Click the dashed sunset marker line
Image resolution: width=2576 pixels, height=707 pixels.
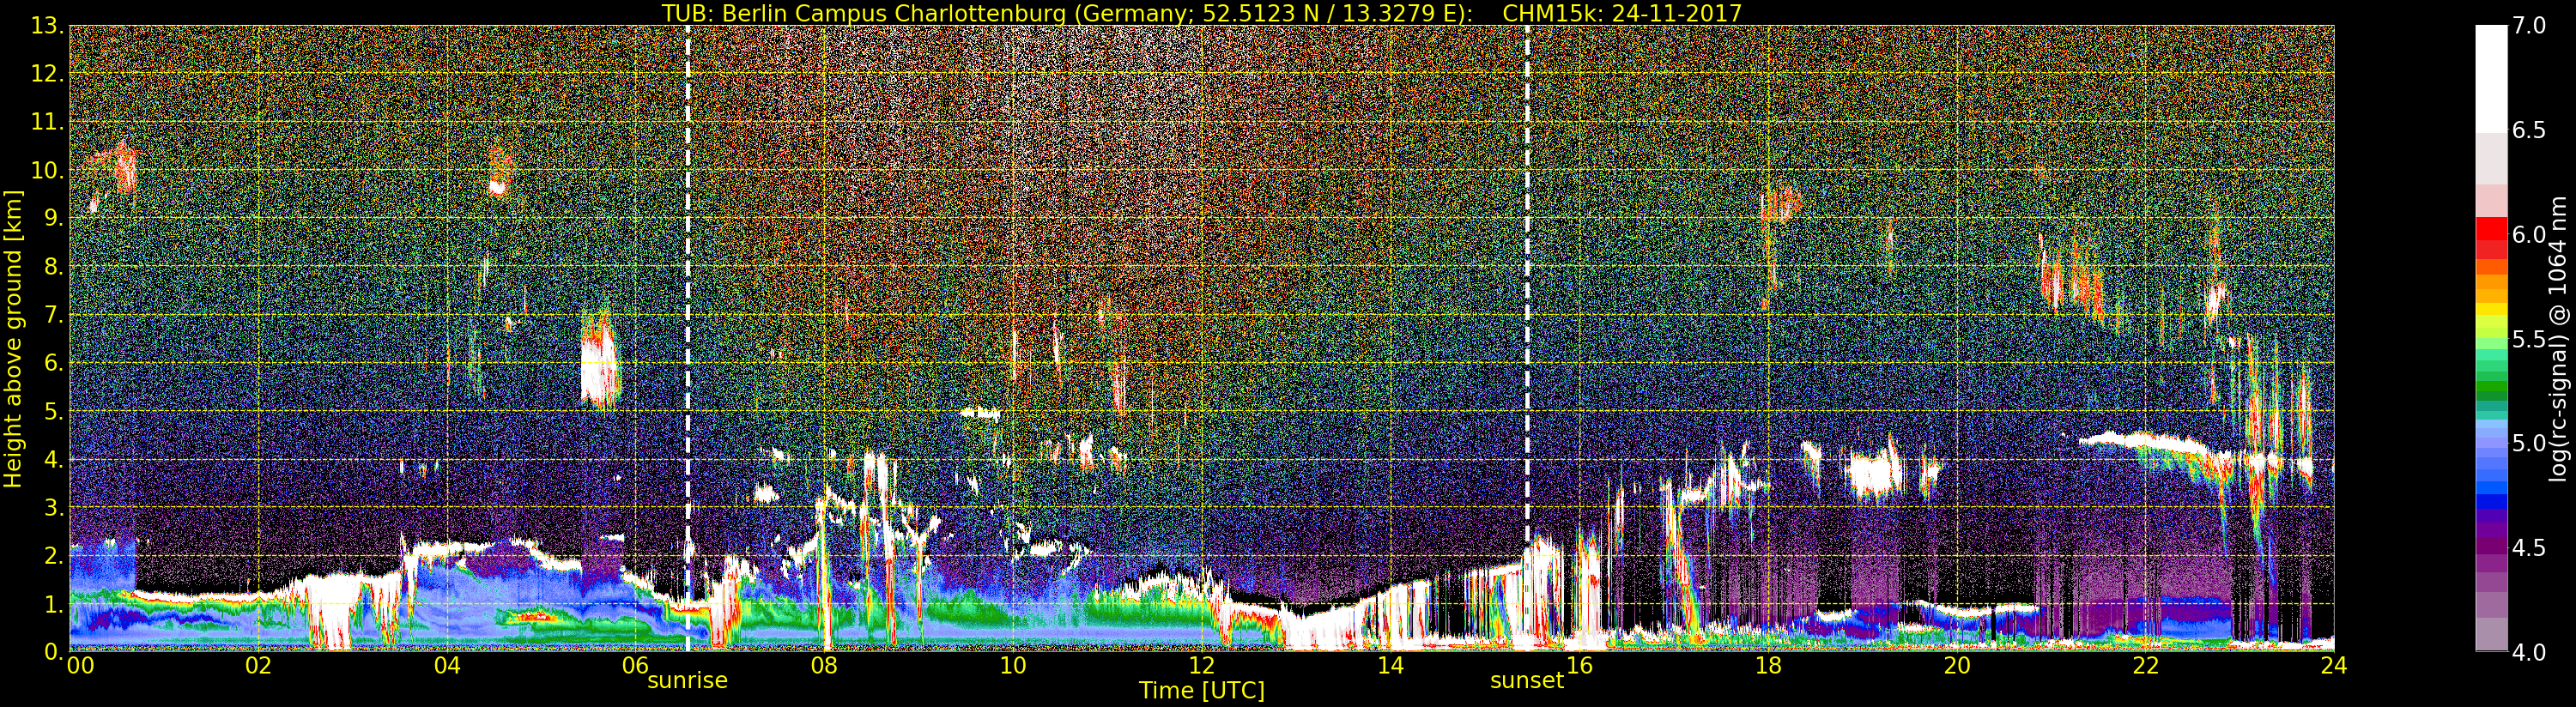1527,338
